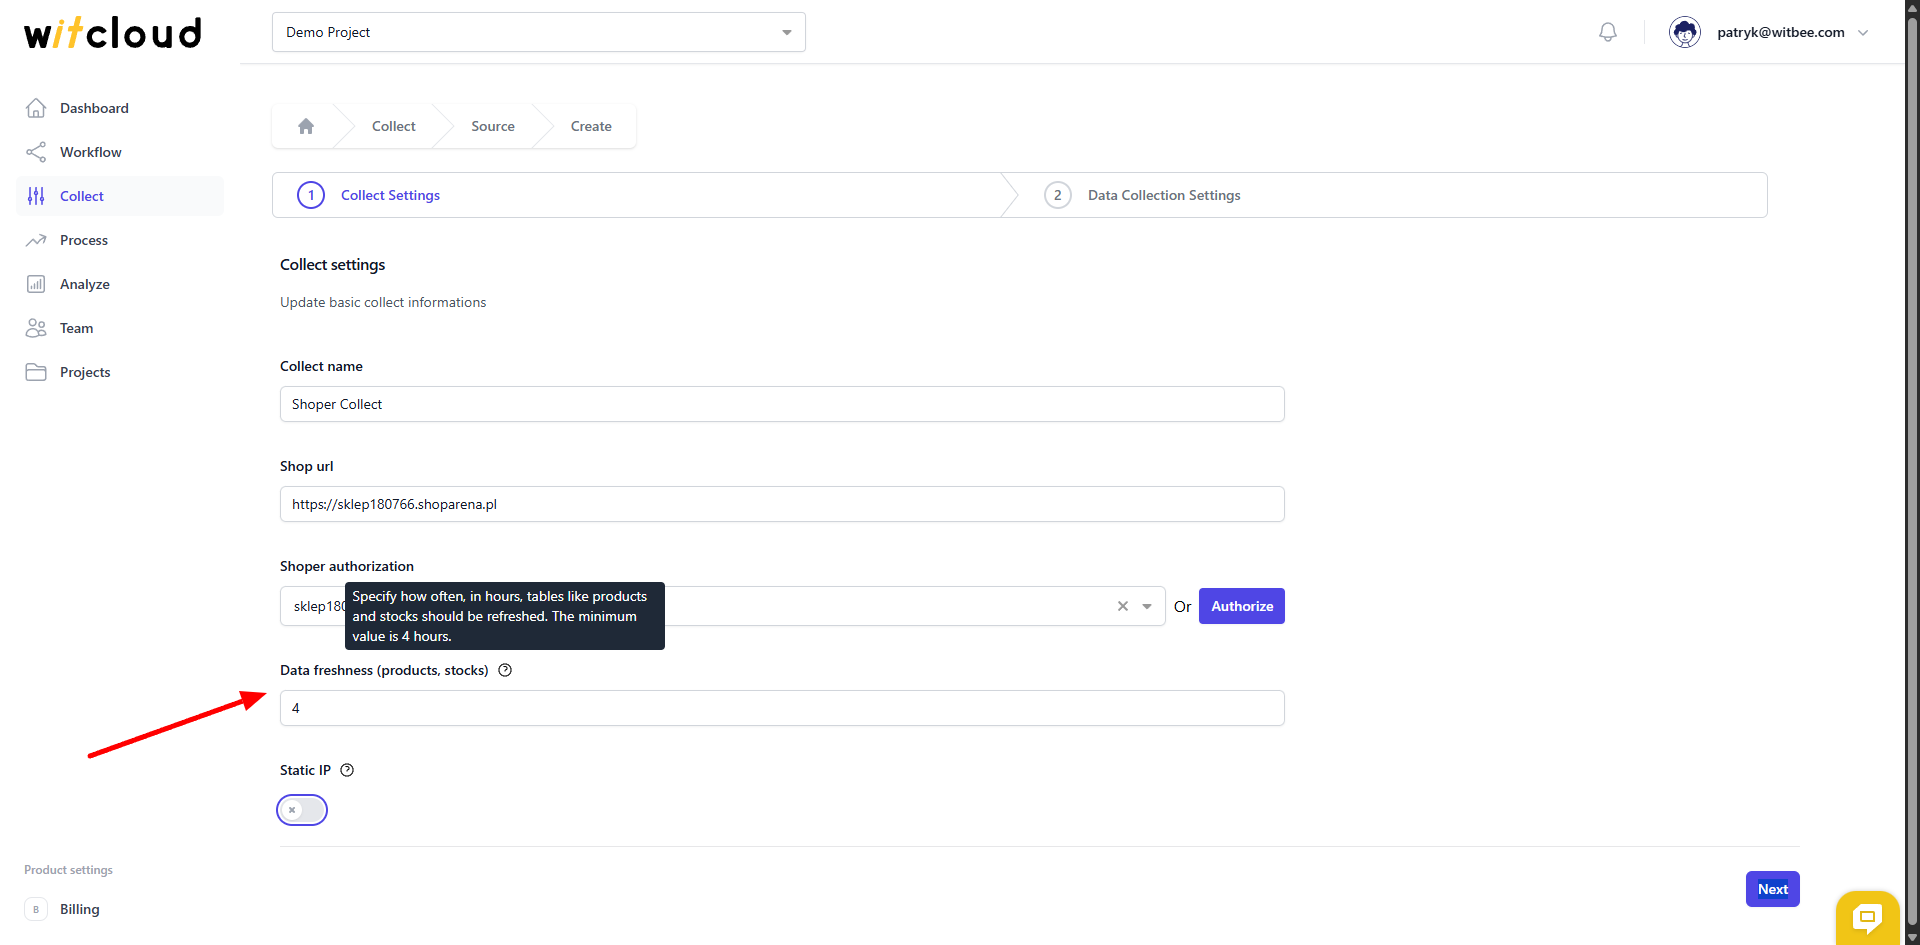Open notifications bell
Screen dimensions: 1920x945
[x=1608, y=32]
